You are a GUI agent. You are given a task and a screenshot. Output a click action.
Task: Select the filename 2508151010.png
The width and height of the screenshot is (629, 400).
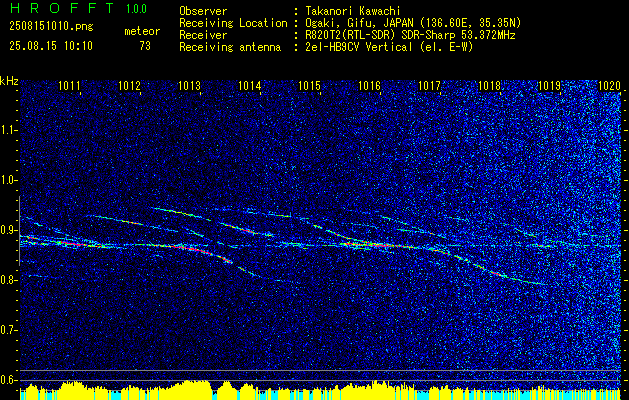51,27
